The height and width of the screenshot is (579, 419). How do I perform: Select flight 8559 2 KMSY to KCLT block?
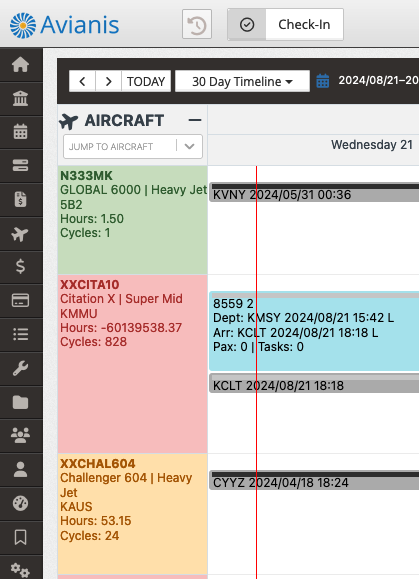[x=314, y=331]
